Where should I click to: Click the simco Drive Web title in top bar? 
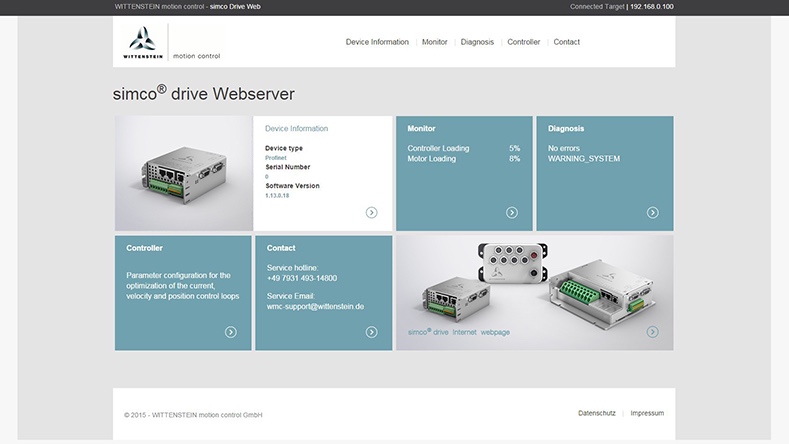tap(235, 7)
